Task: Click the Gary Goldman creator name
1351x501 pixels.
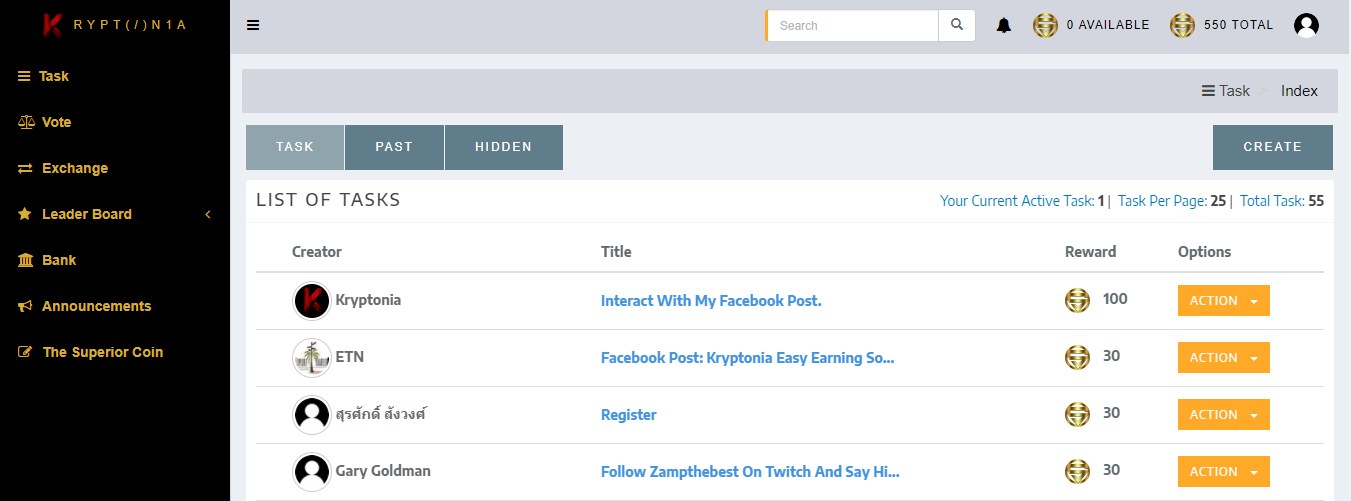Action: click(383, 471)
